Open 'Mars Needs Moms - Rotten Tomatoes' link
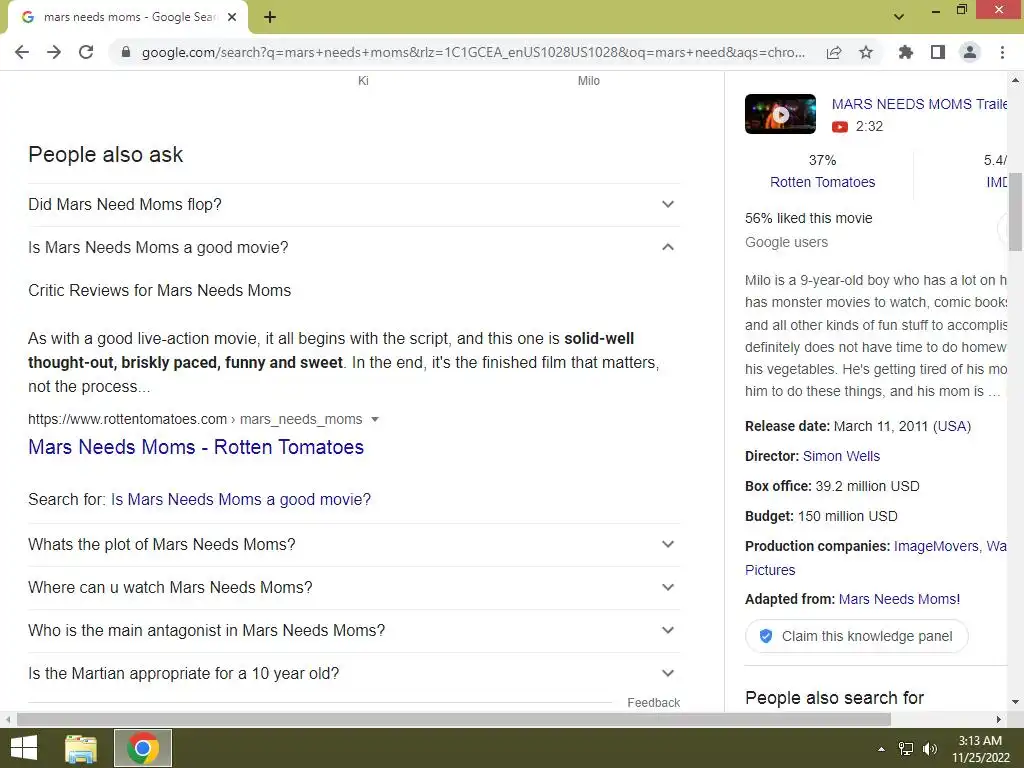 196,447
